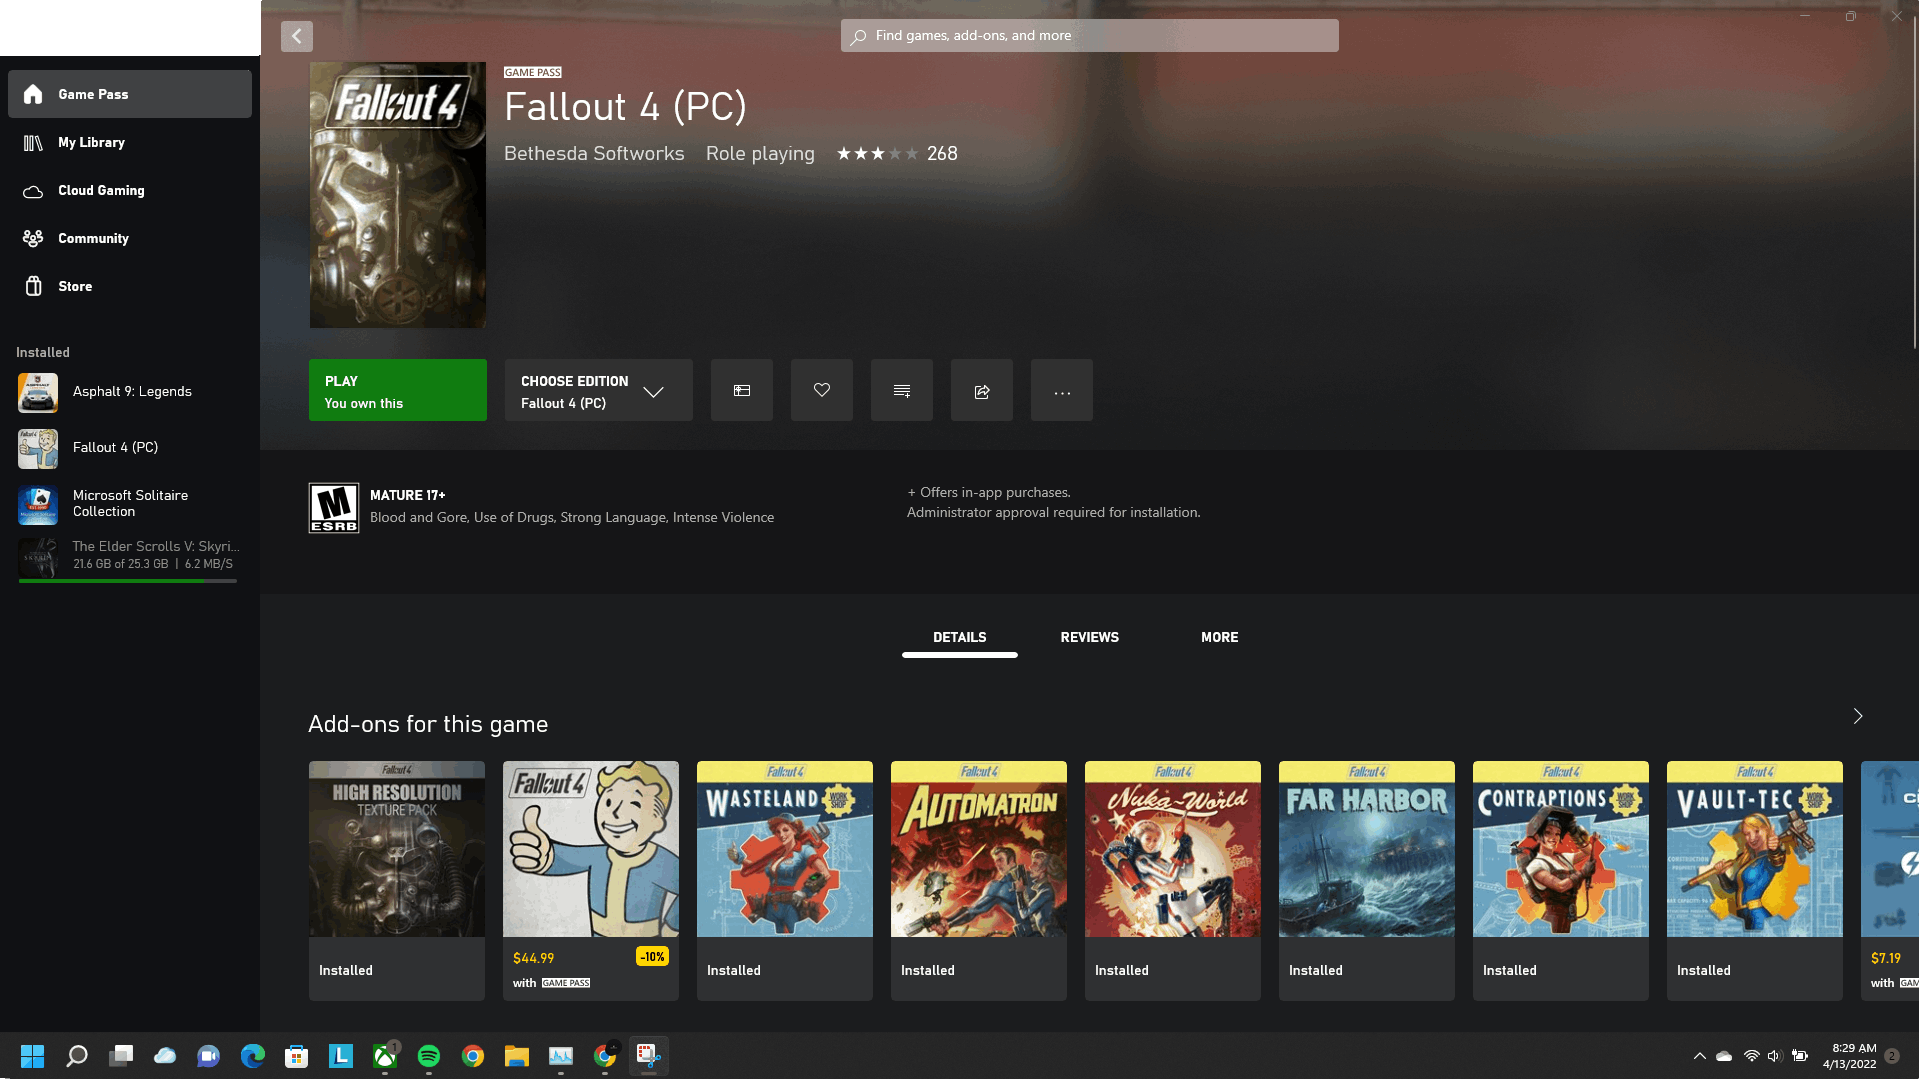Open Microsoft Store taskbar icon
The image size is (1919, 1079).
tap(297, 1056)
